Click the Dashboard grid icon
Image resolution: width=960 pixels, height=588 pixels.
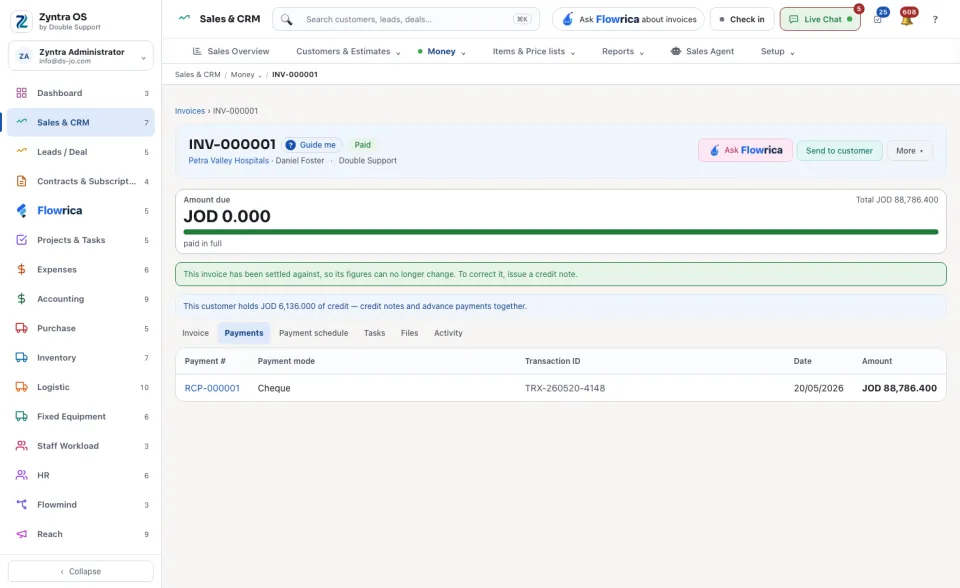tap(21, 93)
